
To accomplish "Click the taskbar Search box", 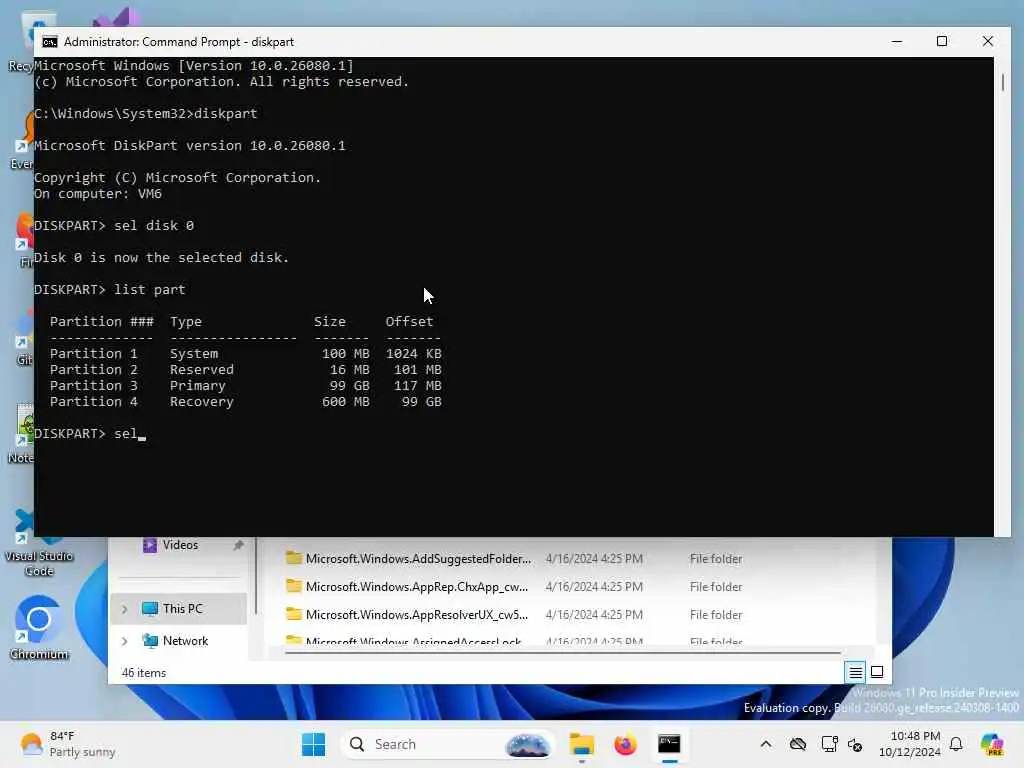I will click(x=447, y=744).
